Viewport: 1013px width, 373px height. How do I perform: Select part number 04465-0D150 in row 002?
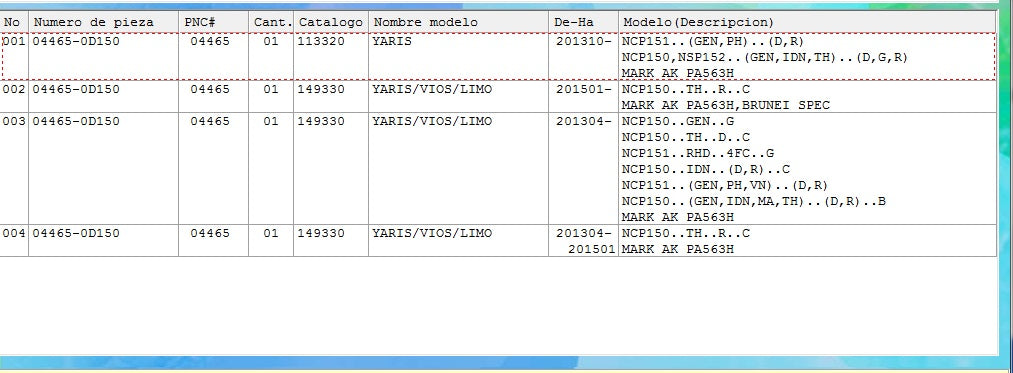(x=76, y=89)
